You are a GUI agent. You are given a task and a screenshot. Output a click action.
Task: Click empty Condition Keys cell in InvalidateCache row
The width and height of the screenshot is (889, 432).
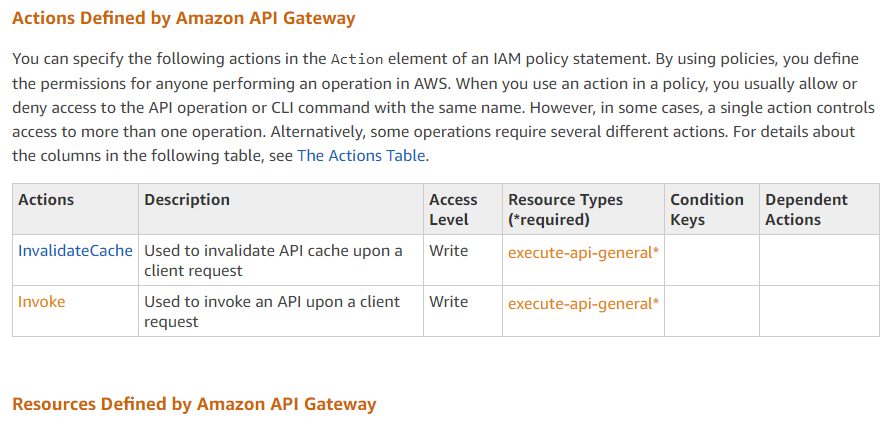pos(711,260)
